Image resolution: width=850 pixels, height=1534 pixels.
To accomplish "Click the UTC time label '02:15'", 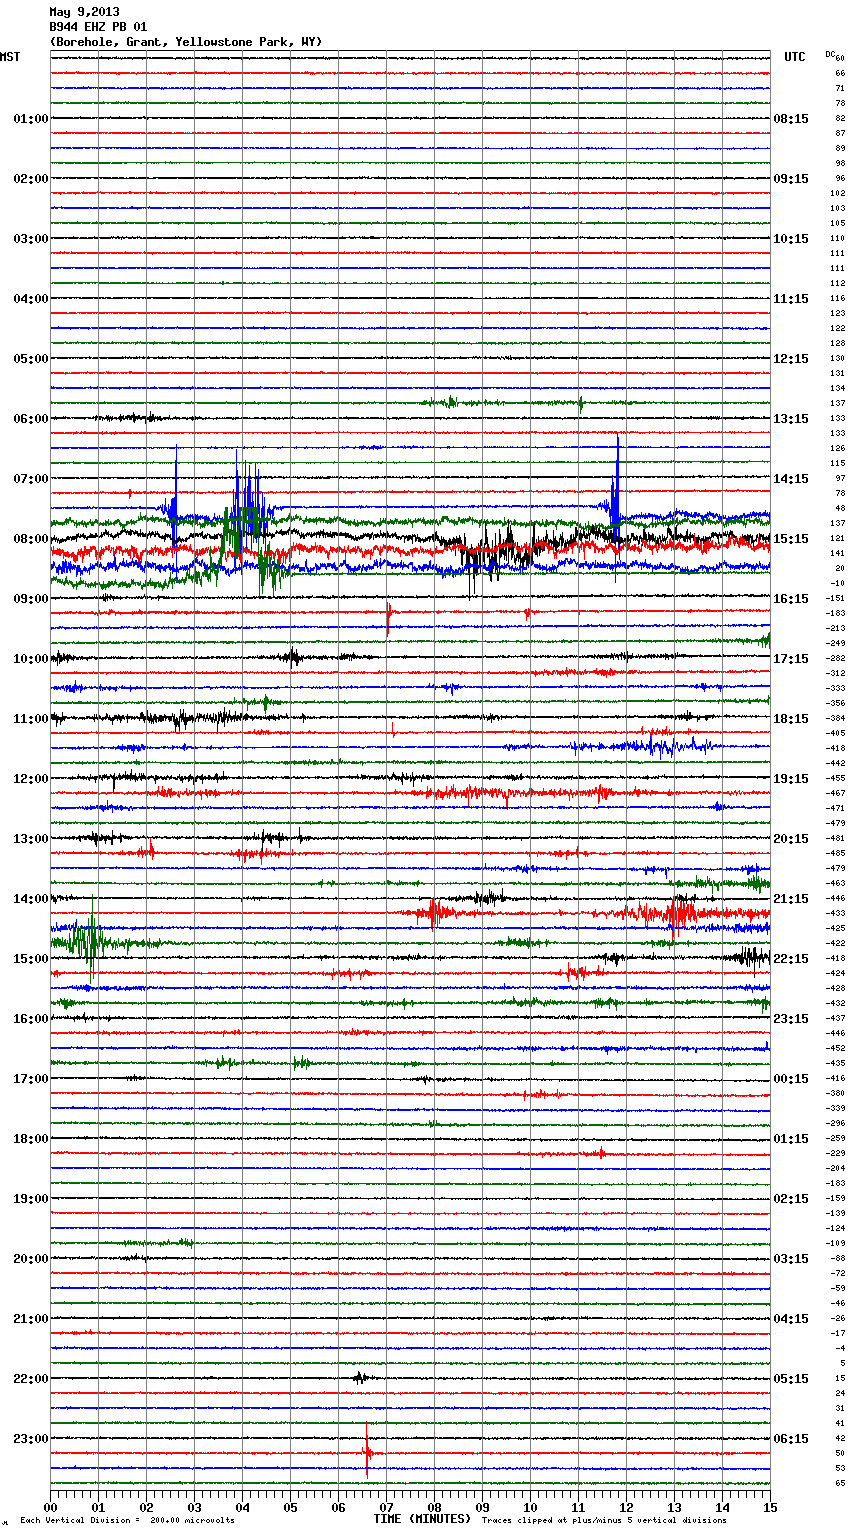I will 791,1199.
